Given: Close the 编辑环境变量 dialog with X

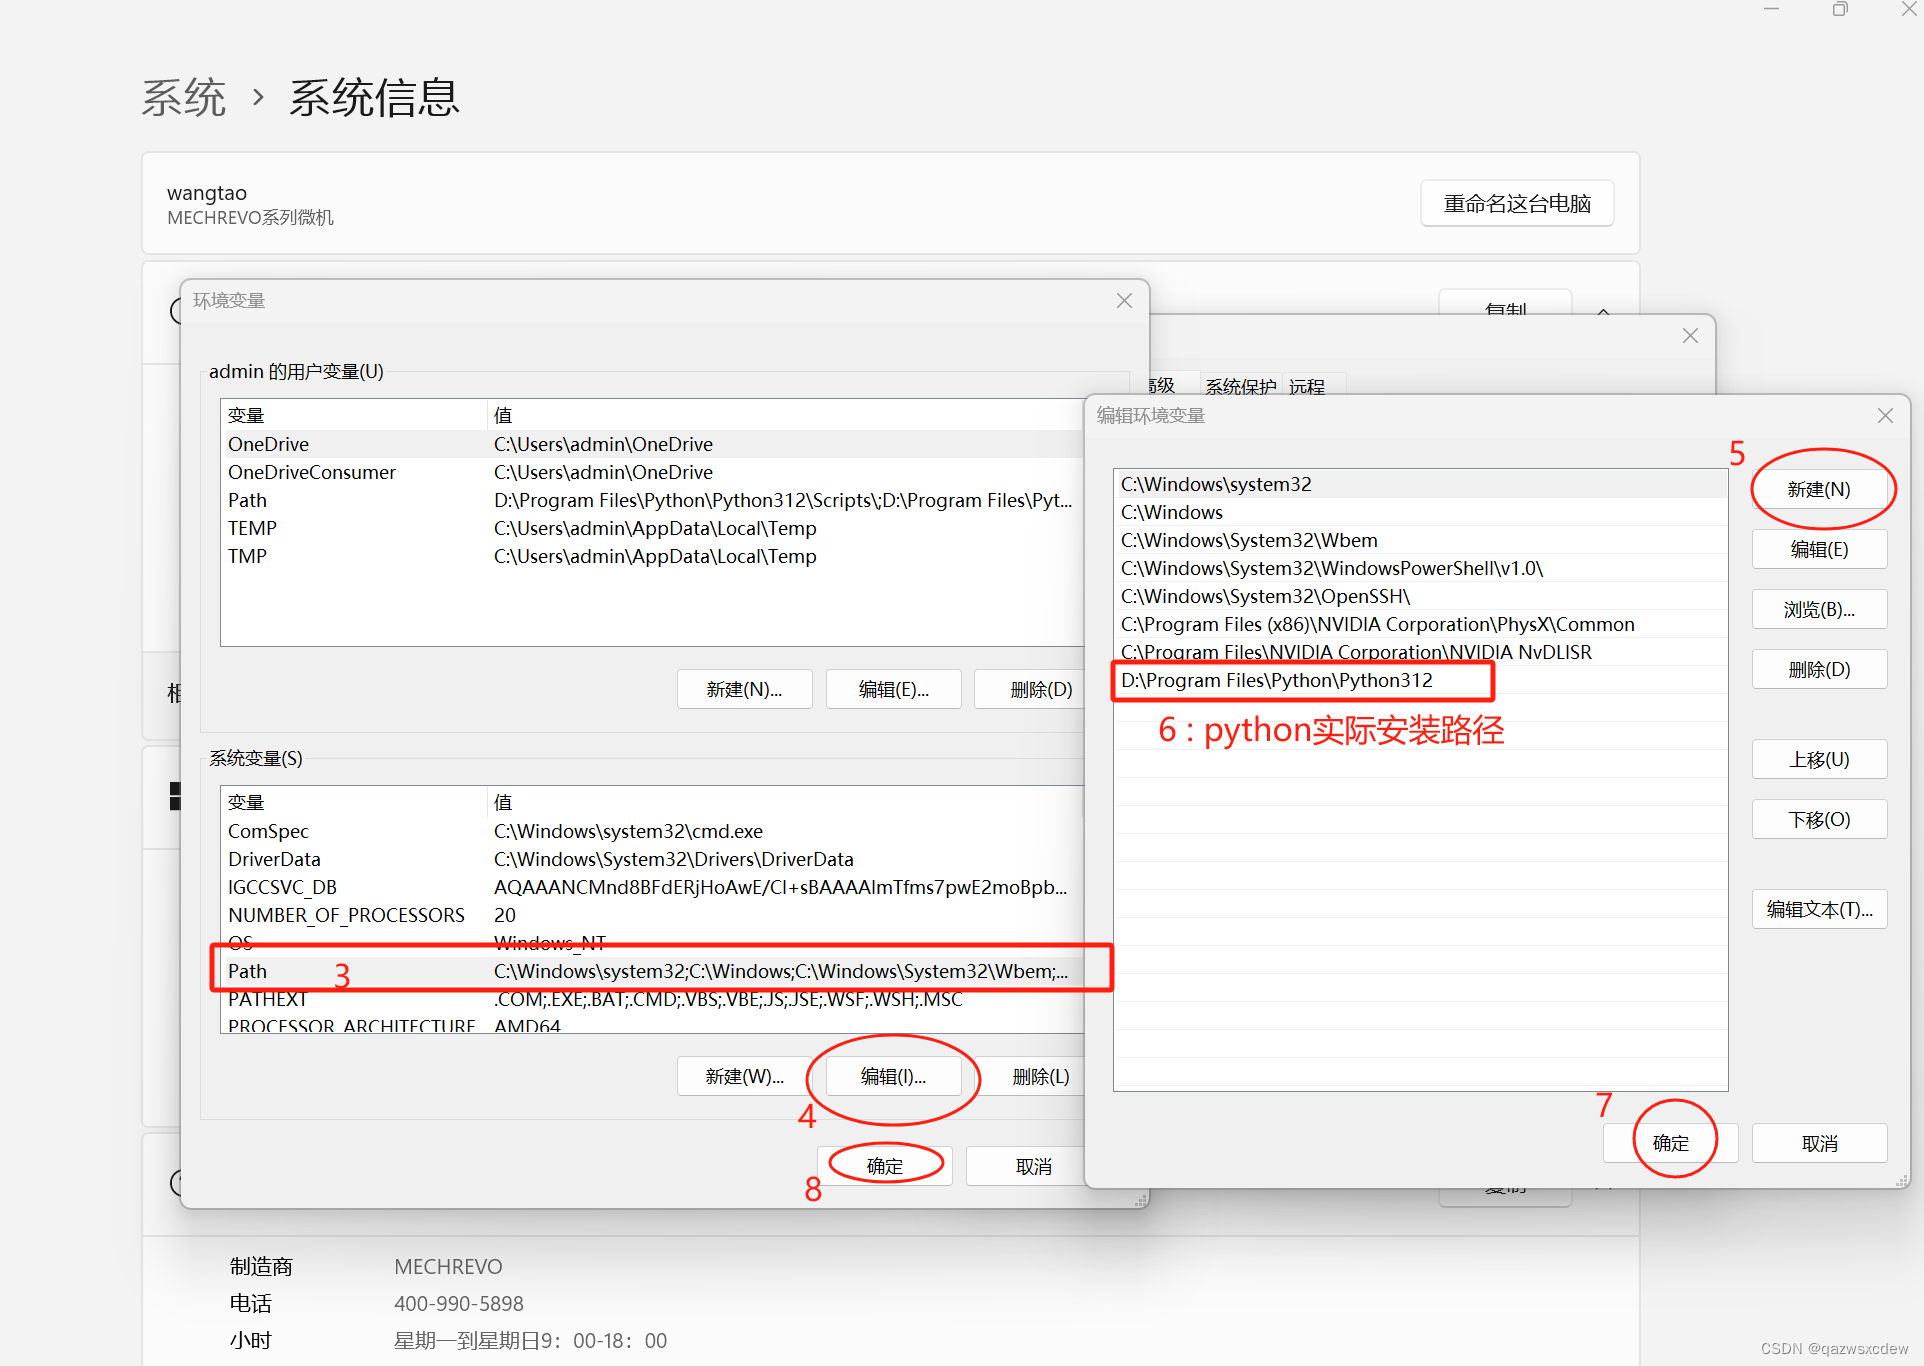Looking at the screenshot, I should coord(1885,415).
